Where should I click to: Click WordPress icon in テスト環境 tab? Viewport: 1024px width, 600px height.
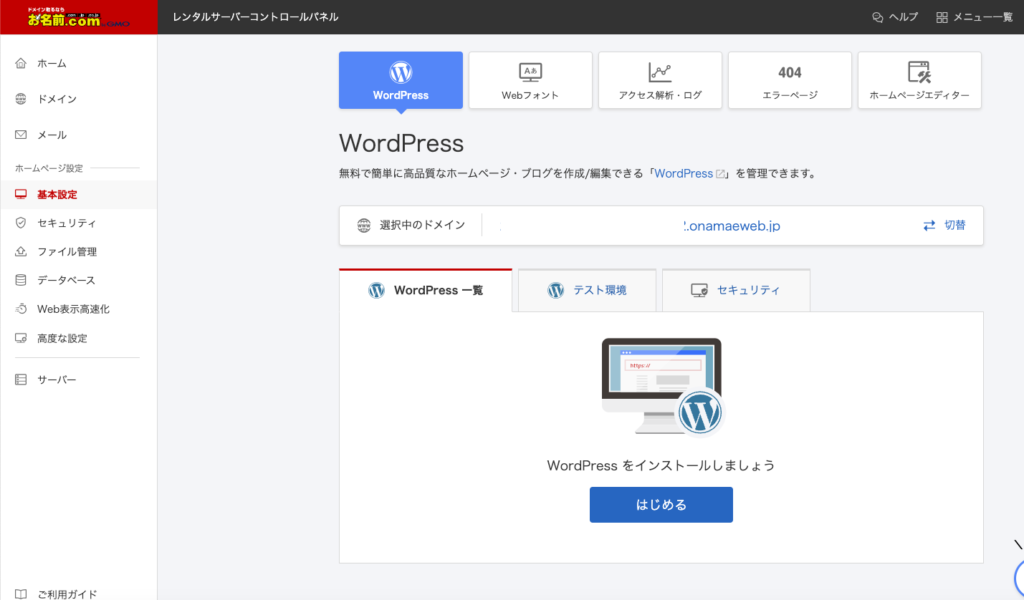556,291
